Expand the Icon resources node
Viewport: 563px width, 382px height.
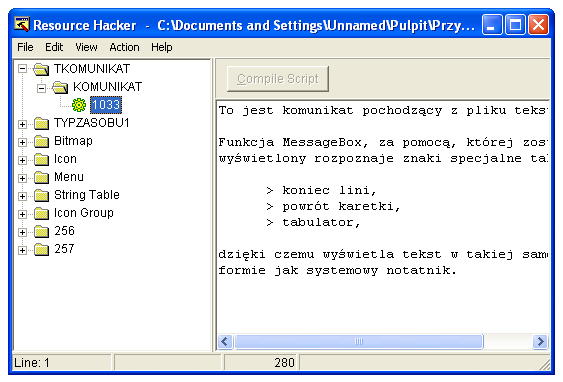tap(22, 160)
